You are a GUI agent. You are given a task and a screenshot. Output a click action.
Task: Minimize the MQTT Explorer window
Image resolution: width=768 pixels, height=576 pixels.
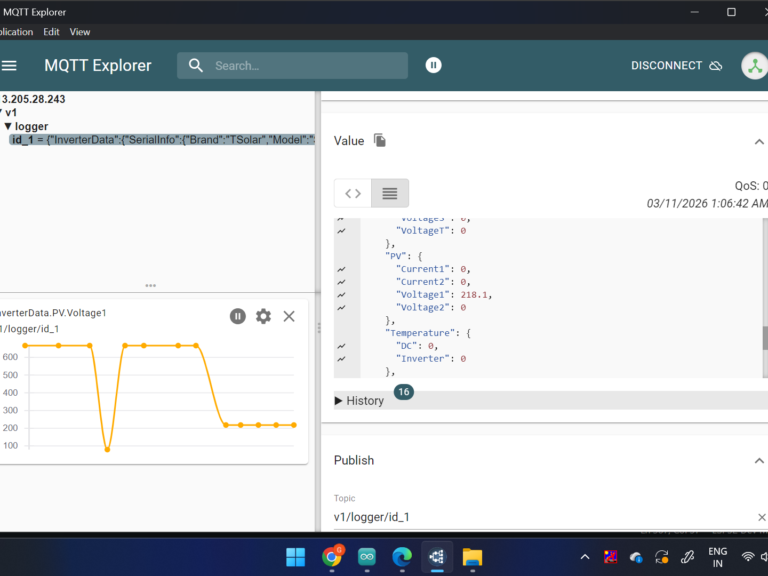click(x=695, y=12)
